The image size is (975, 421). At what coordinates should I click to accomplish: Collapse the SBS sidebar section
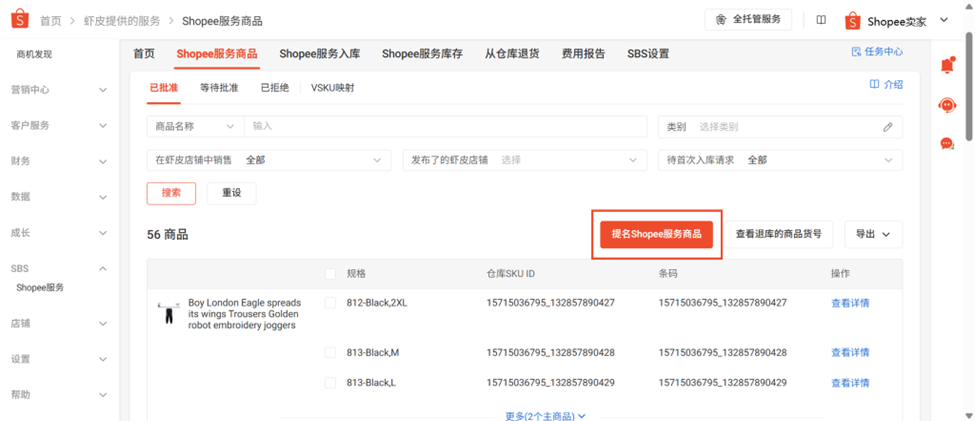[x=60, y=269]
